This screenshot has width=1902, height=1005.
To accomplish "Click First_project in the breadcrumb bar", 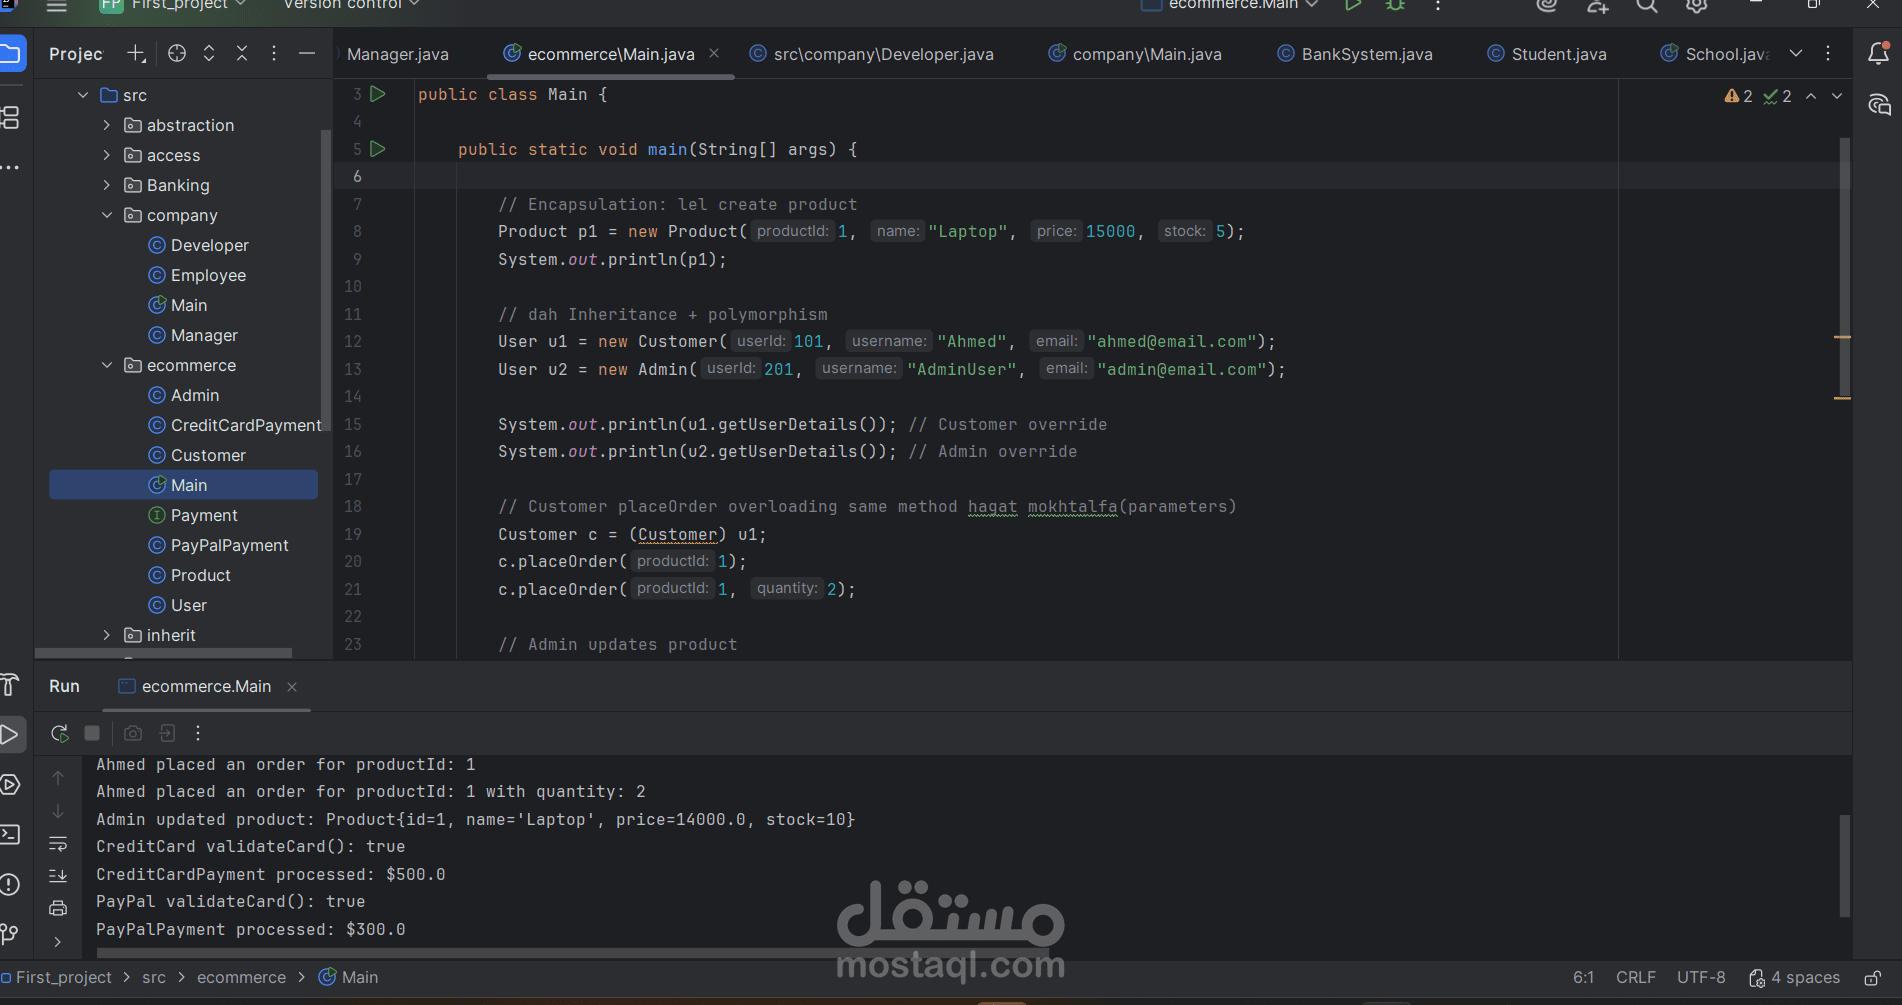I will pyautogui.click(x=65, y=977).
